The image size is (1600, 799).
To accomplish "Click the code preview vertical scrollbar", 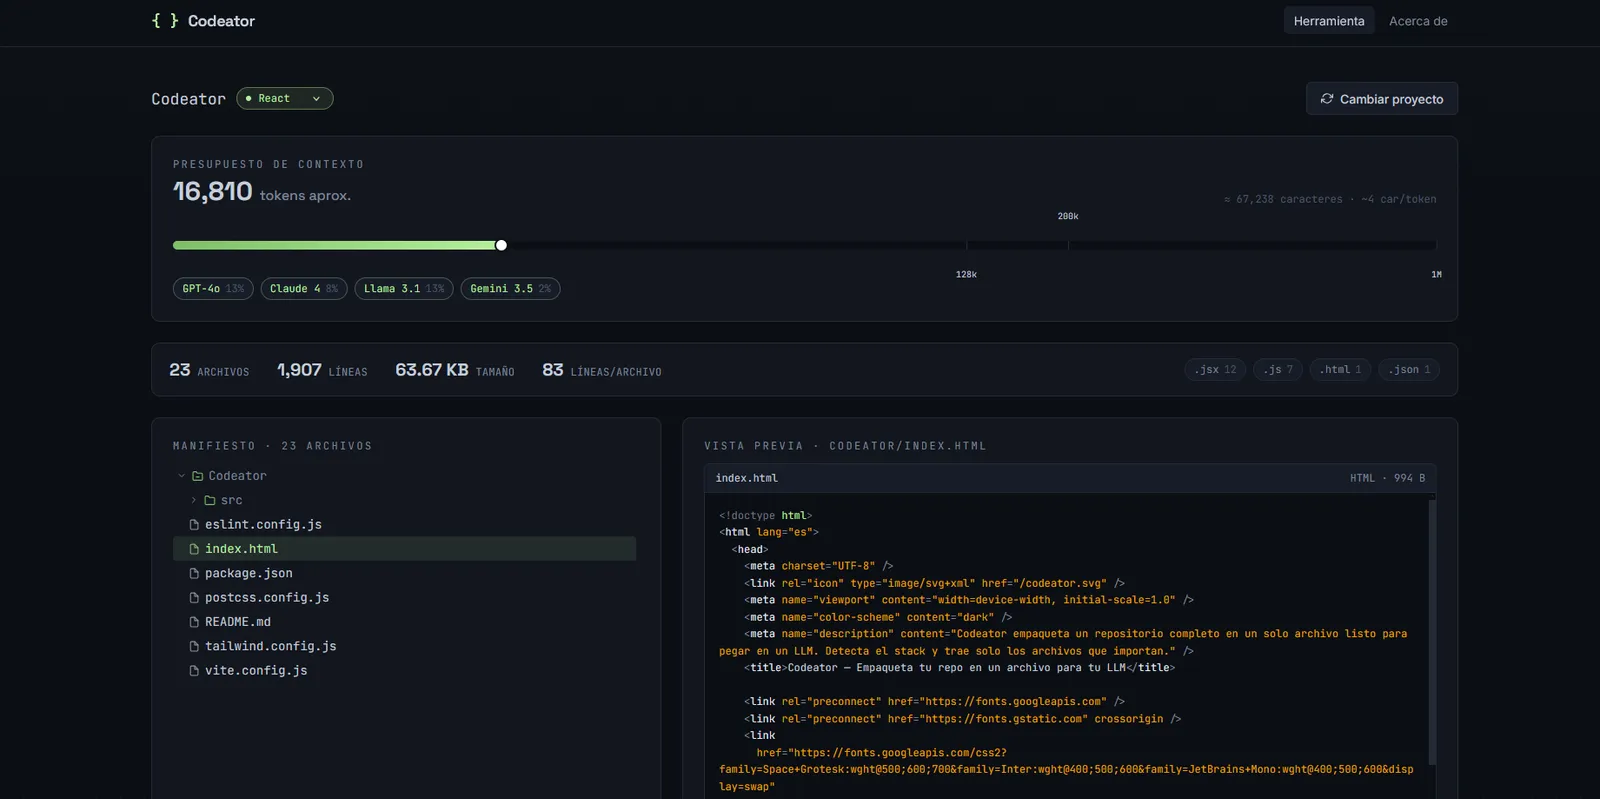I will pos(1432,632).
